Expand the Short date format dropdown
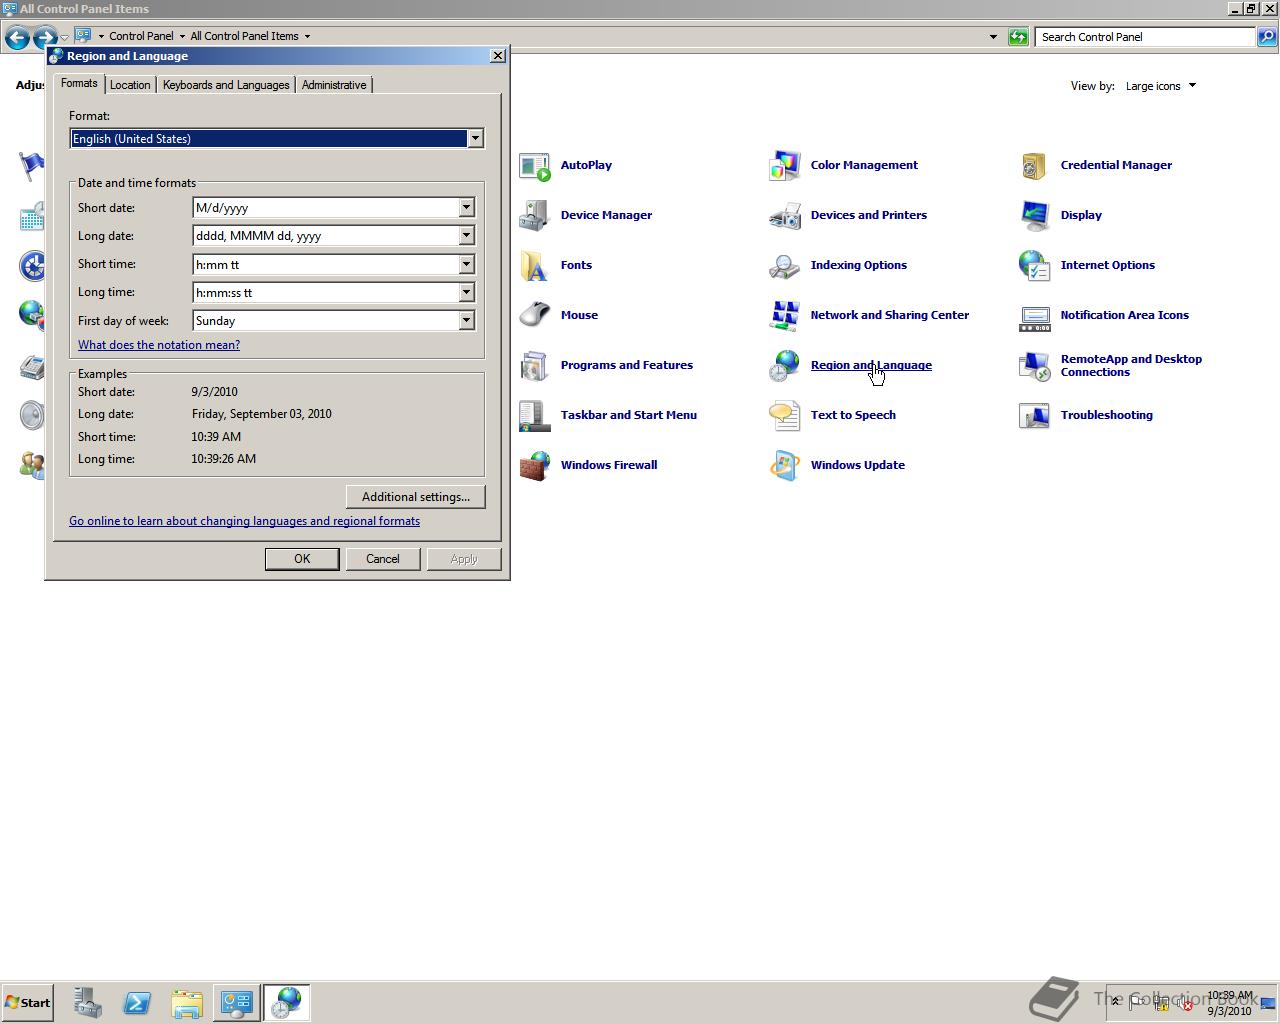Viewport: 1280px width, 1024px height. 466,208
